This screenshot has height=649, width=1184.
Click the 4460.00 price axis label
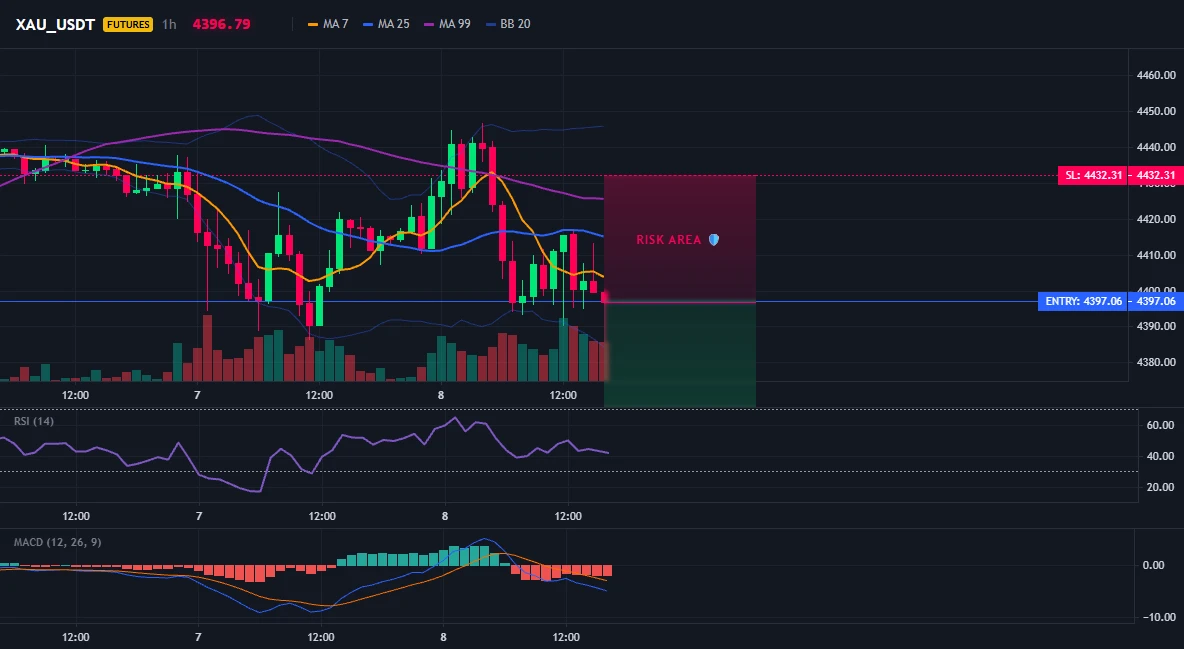coord(1156,75)
